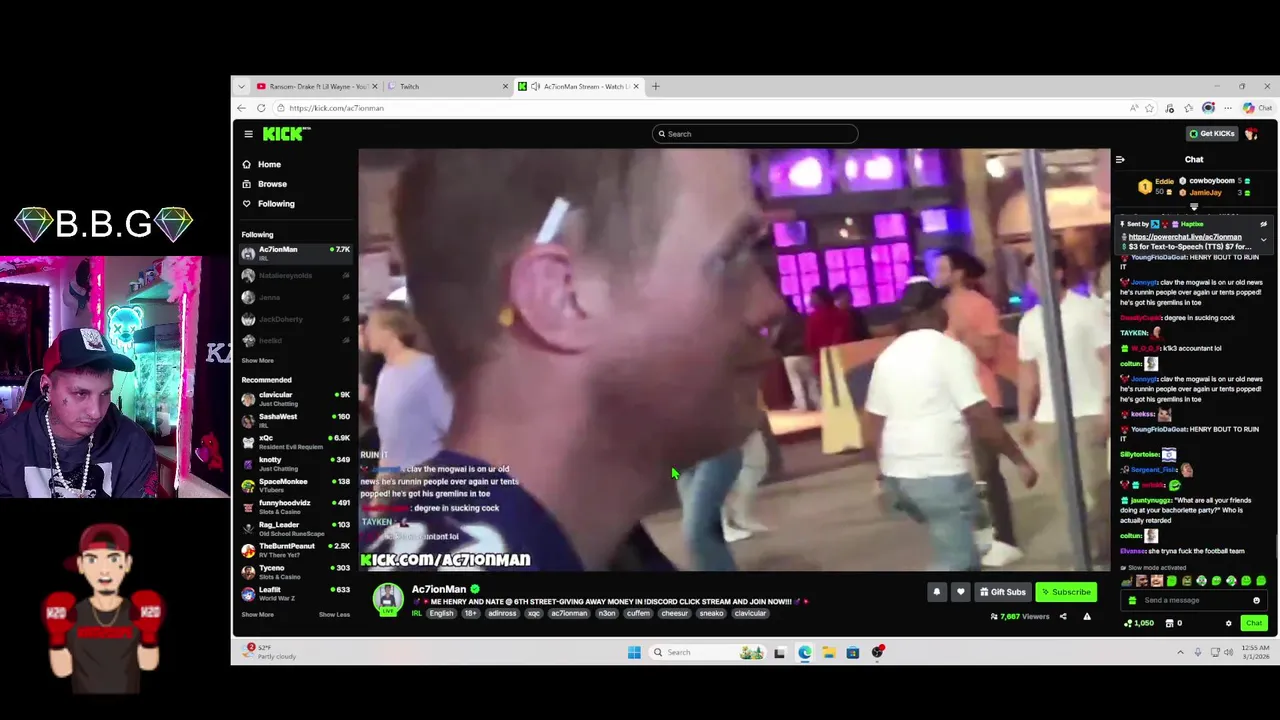Open recommended channel funnyhoodvidz

(296, 507)
